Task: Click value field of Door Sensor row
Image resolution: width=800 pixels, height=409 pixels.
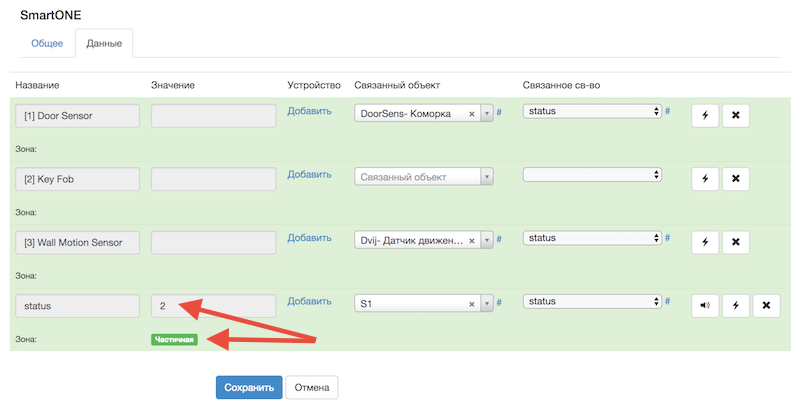Action: 214,116
